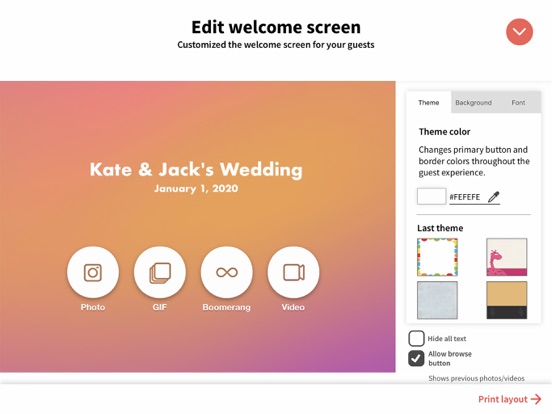The height and width of the screenshot is (414, 552).
Task: Open the Font tab
Action: (x=518, y=102)
